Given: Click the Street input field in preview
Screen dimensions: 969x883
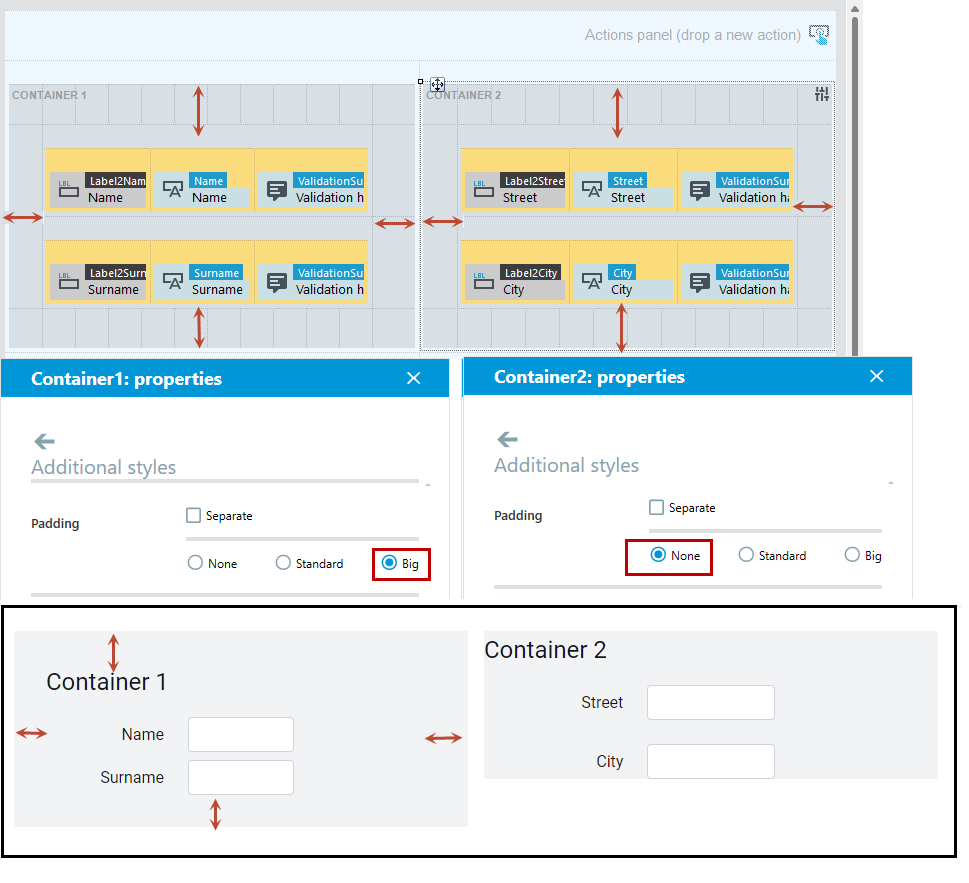Looking at the screenshot, I should point(711,702).
